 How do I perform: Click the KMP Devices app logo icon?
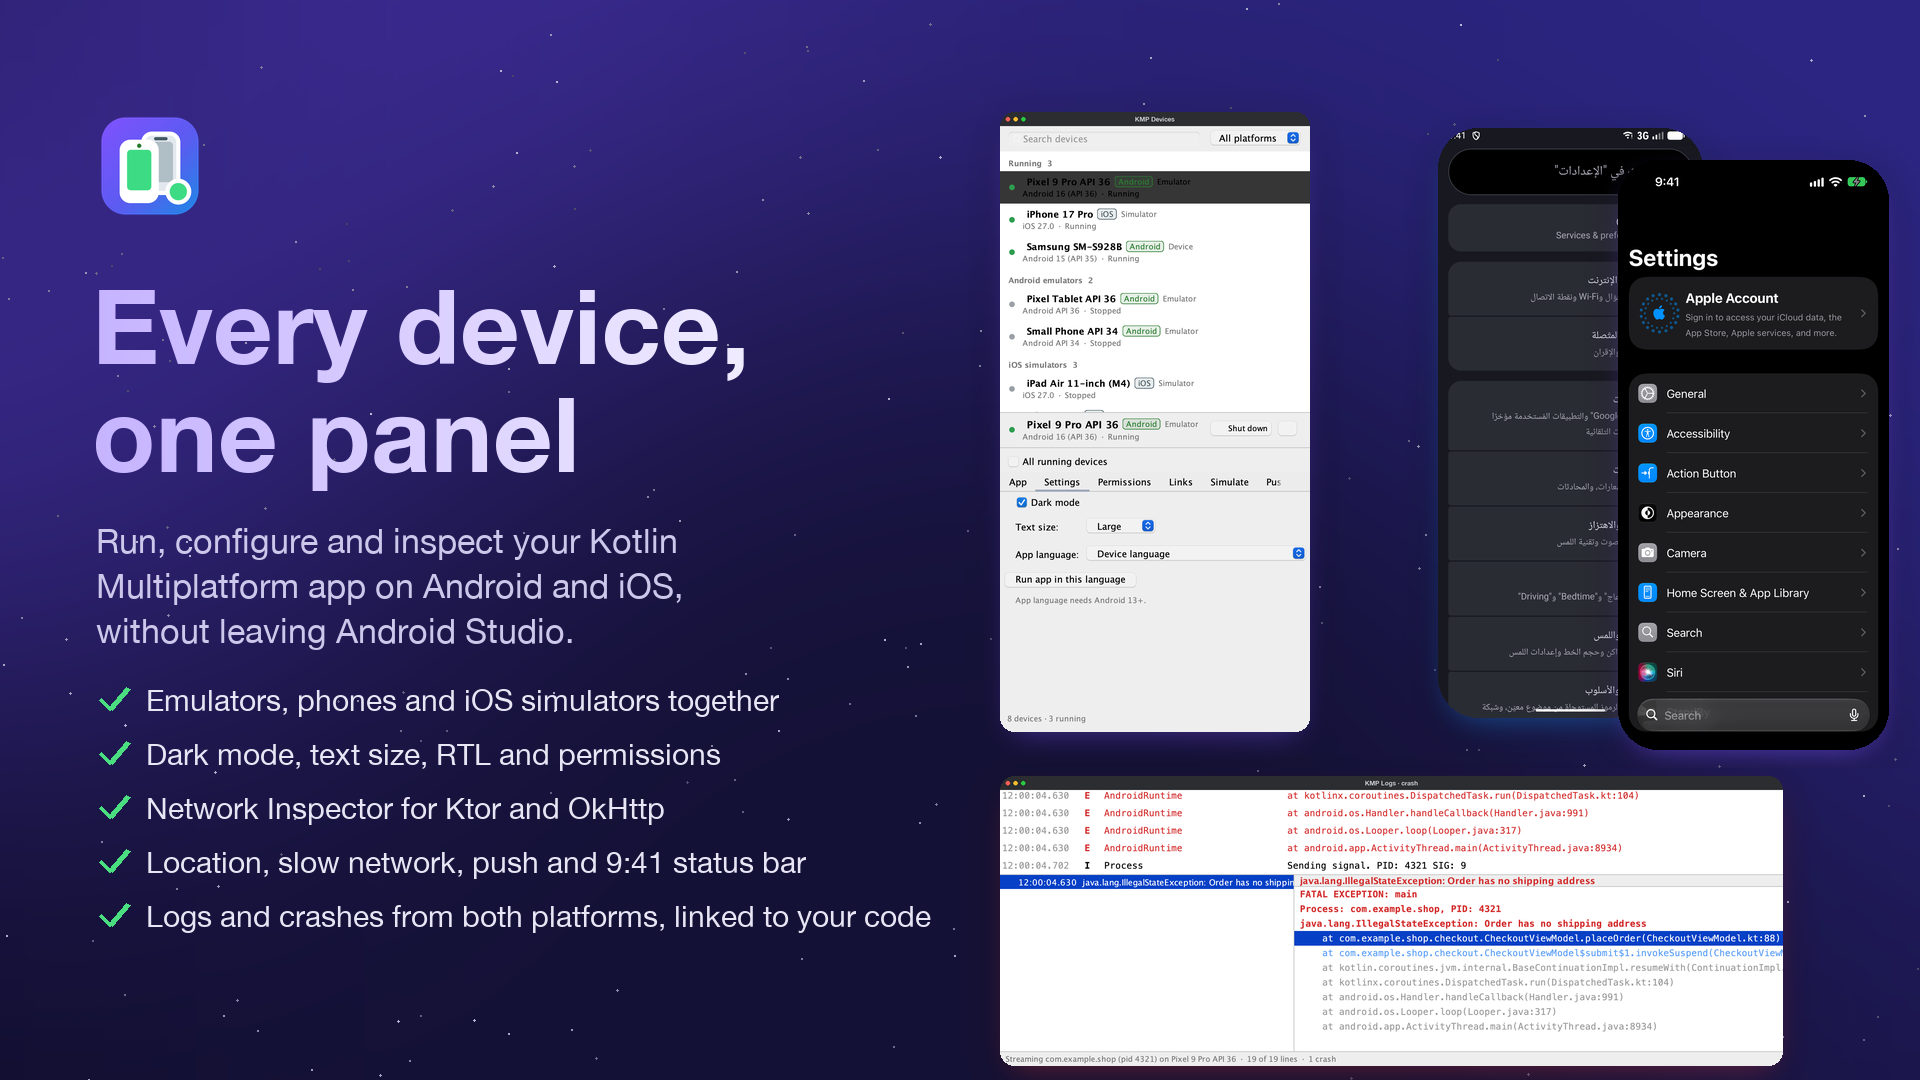150,166
